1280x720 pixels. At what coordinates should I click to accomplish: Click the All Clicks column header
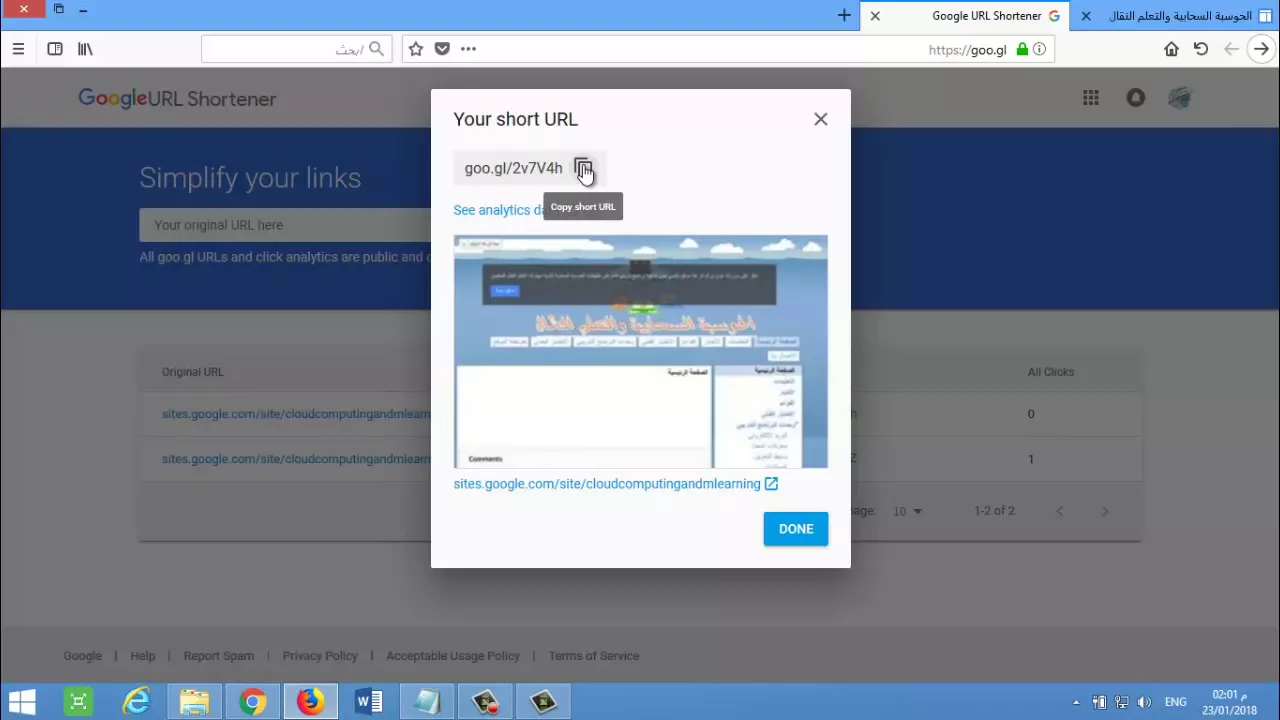(1051, 372)
